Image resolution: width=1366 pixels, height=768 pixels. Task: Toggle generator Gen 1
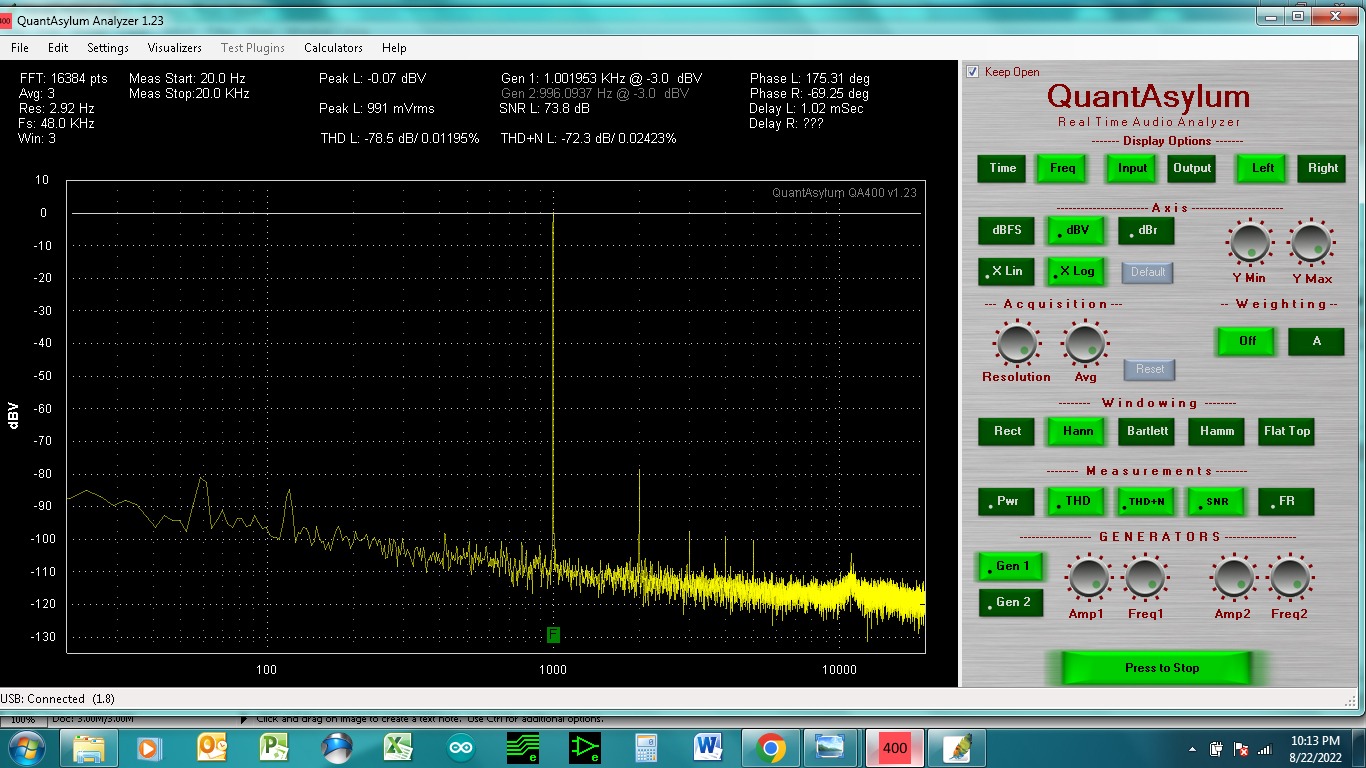click(1011, 566)
